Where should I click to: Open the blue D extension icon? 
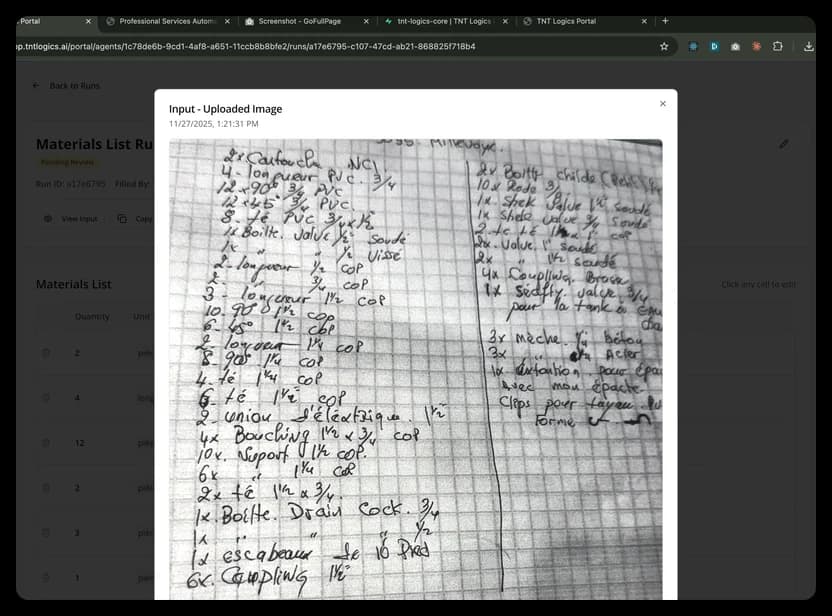[714, 46]
